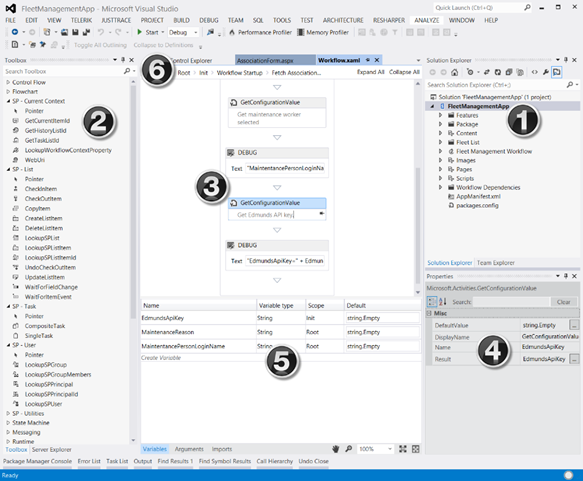Click the ellipsis button beside DefaultValue
The width and height of the screenshot is (583, 481).
574,325
